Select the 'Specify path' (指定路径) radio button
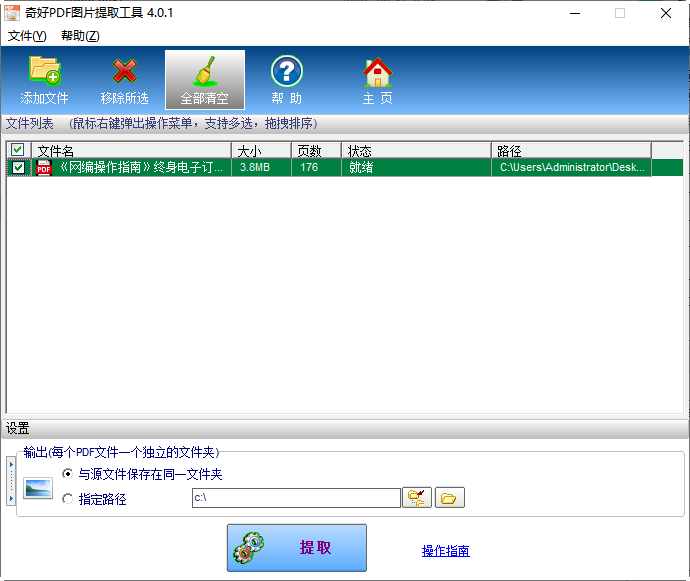The height and width of the screenshot is (581, 690). tap(68, 499)
